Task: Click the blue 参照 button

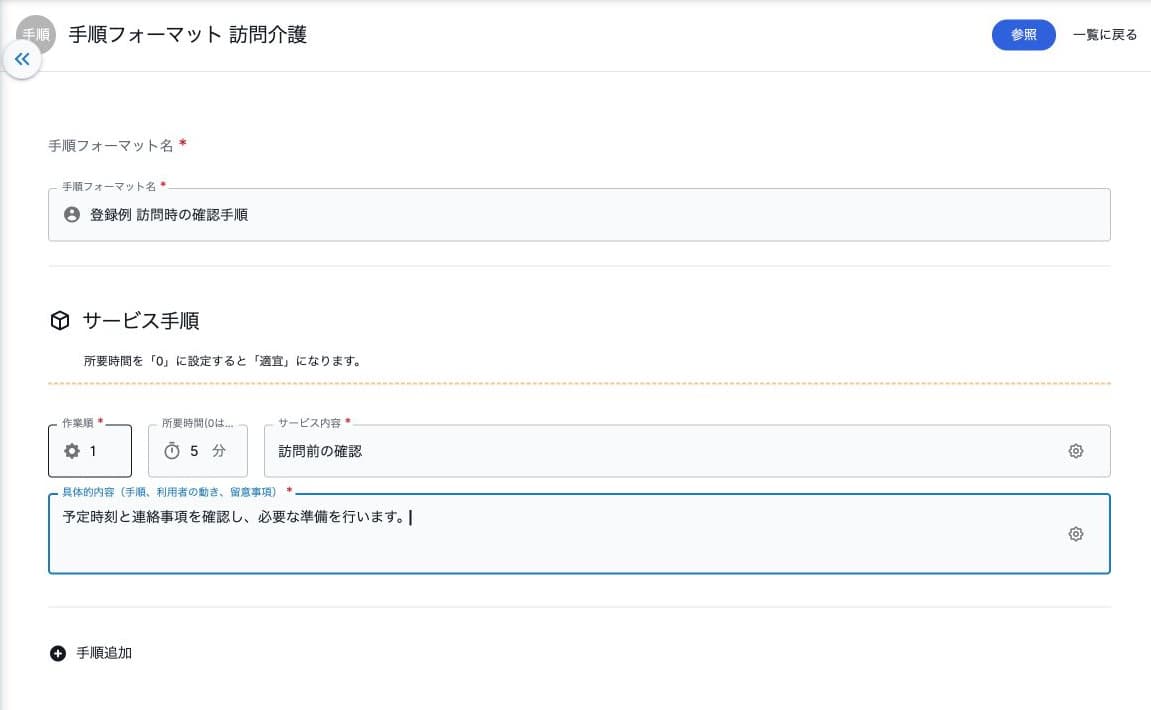Action: coord(1023,35)
